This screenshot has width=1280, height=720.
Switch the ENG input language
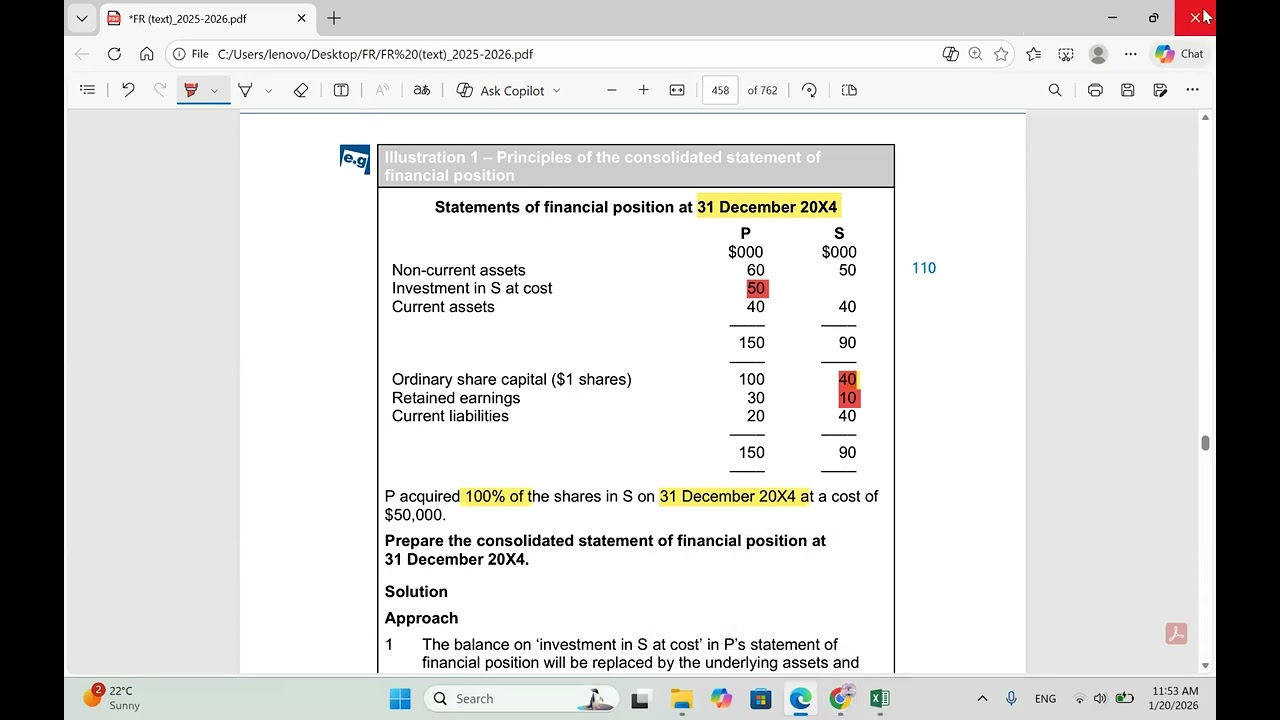tap(1045, 698)
